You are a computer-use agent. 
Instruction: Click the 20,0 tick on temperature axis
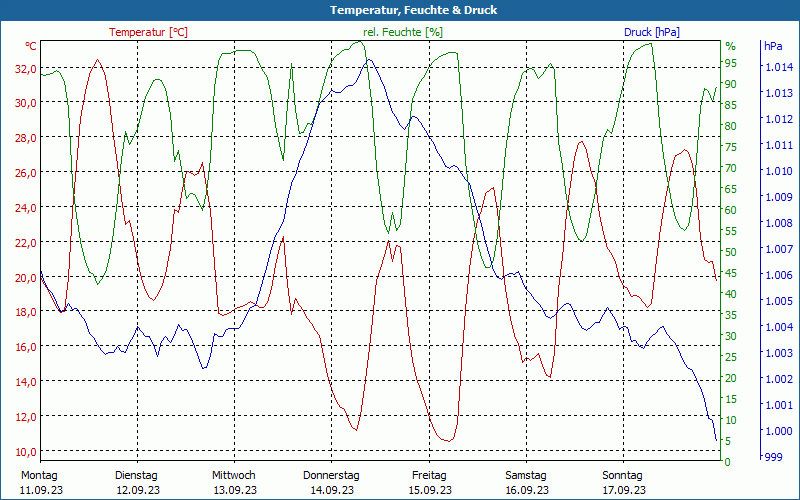[x=26, y=277]
